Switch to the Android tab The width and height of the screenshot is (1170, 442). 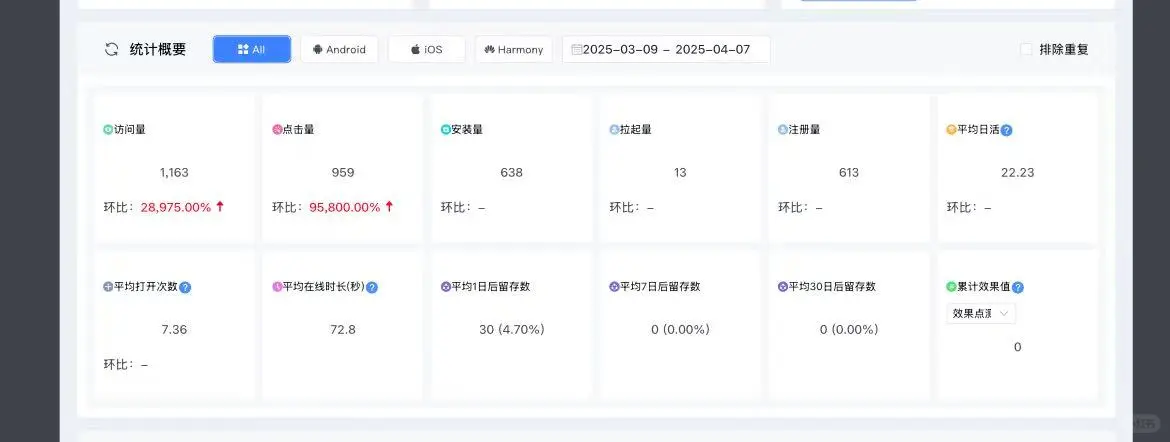[340, 49]
